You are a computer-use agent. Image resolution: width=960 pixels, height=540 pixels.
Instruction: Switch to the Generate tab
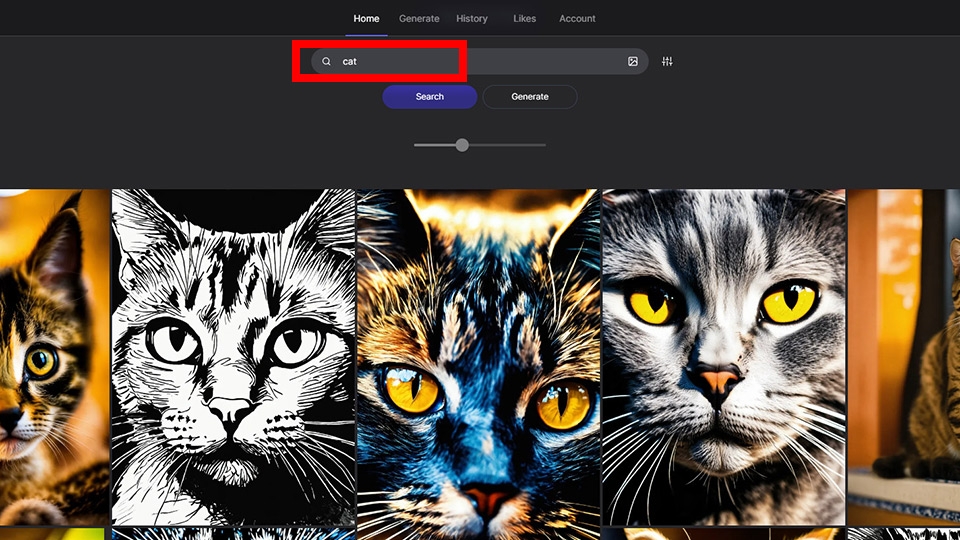419,18
